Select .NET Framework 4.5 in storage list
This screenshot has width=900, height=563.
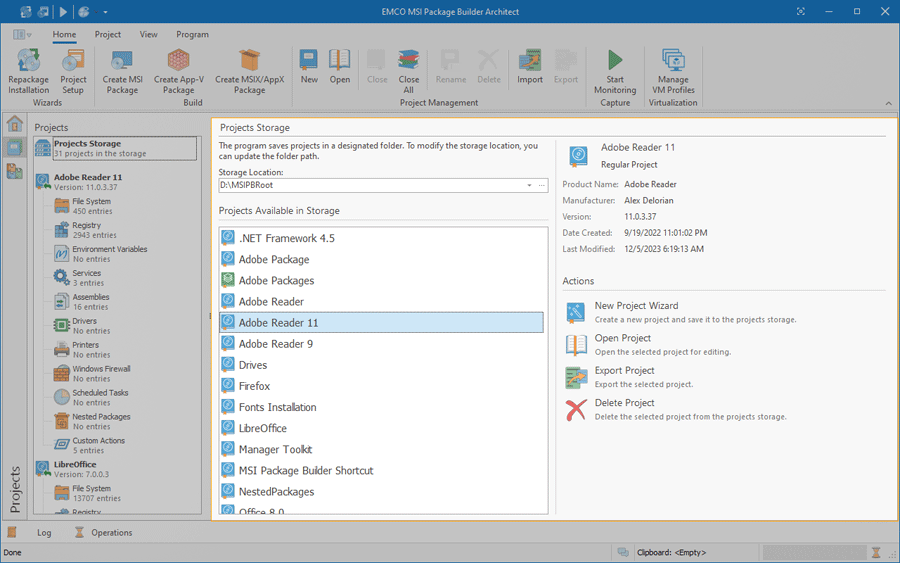click(x=382, y=238)
